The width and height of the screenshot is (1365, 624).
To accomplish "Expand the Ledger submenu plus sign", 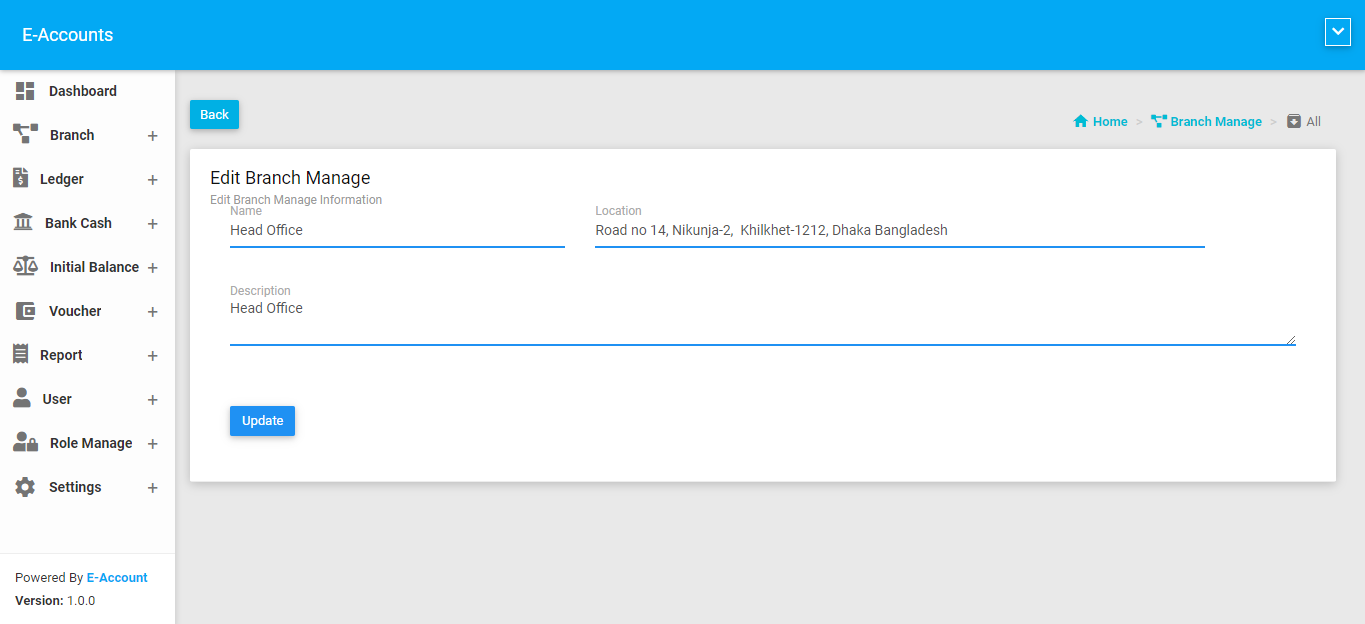I will pyautogui.click(x=153, y=180).
